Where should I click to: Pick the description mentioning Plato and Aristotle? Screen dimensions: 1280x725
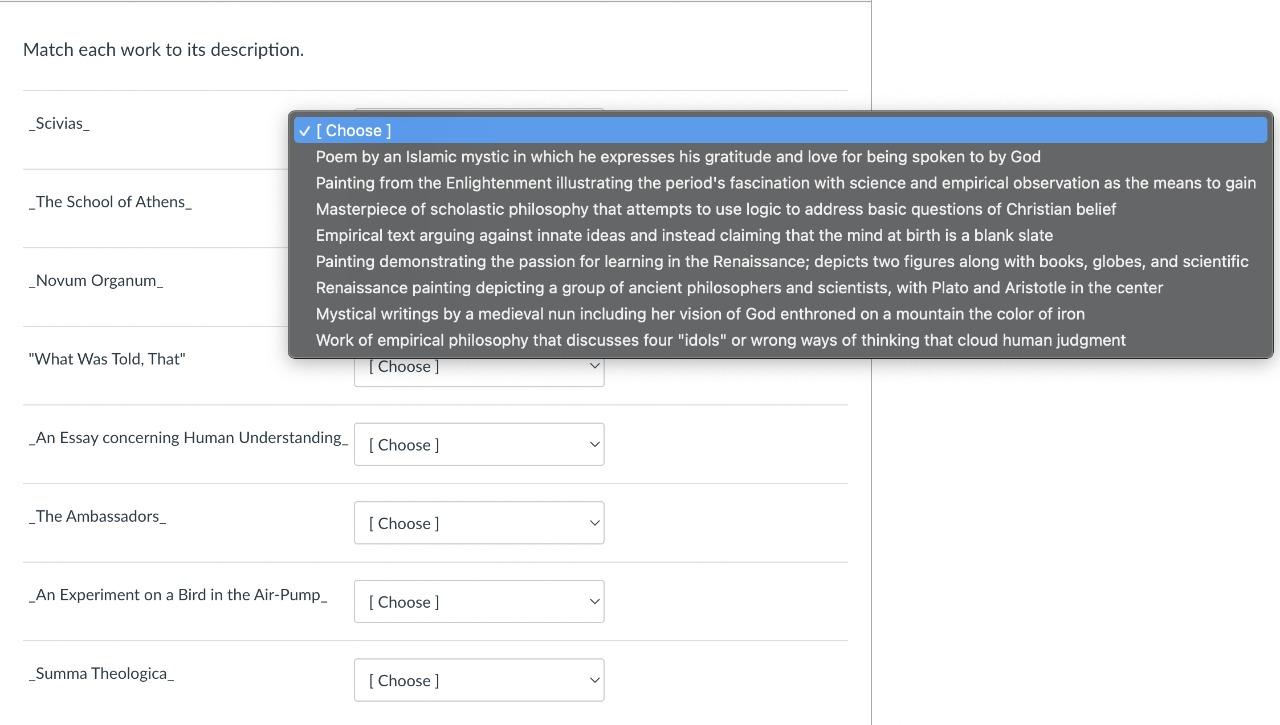click(x=739, y=287)
